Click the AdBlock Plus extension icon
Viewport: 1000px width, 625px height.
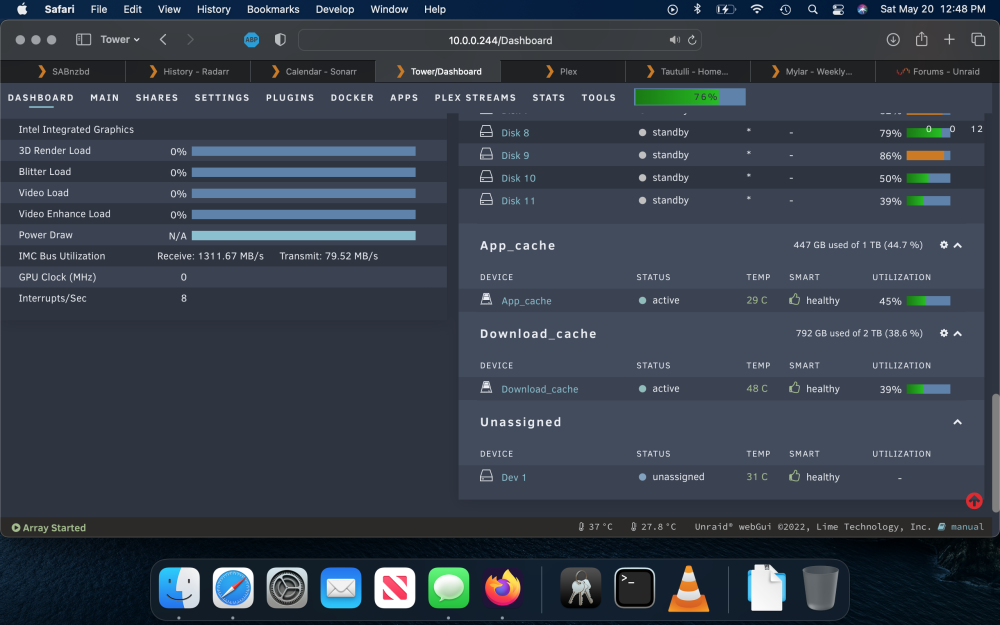click(251, 40)
